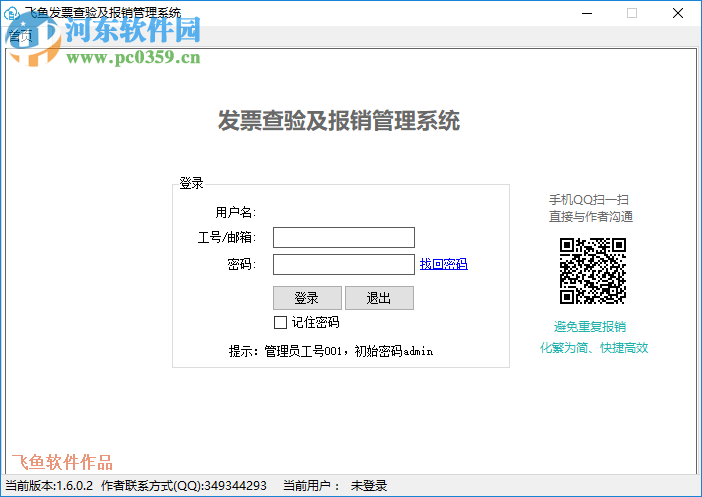Click the 登录 button
702x497 pixels.
308,298
